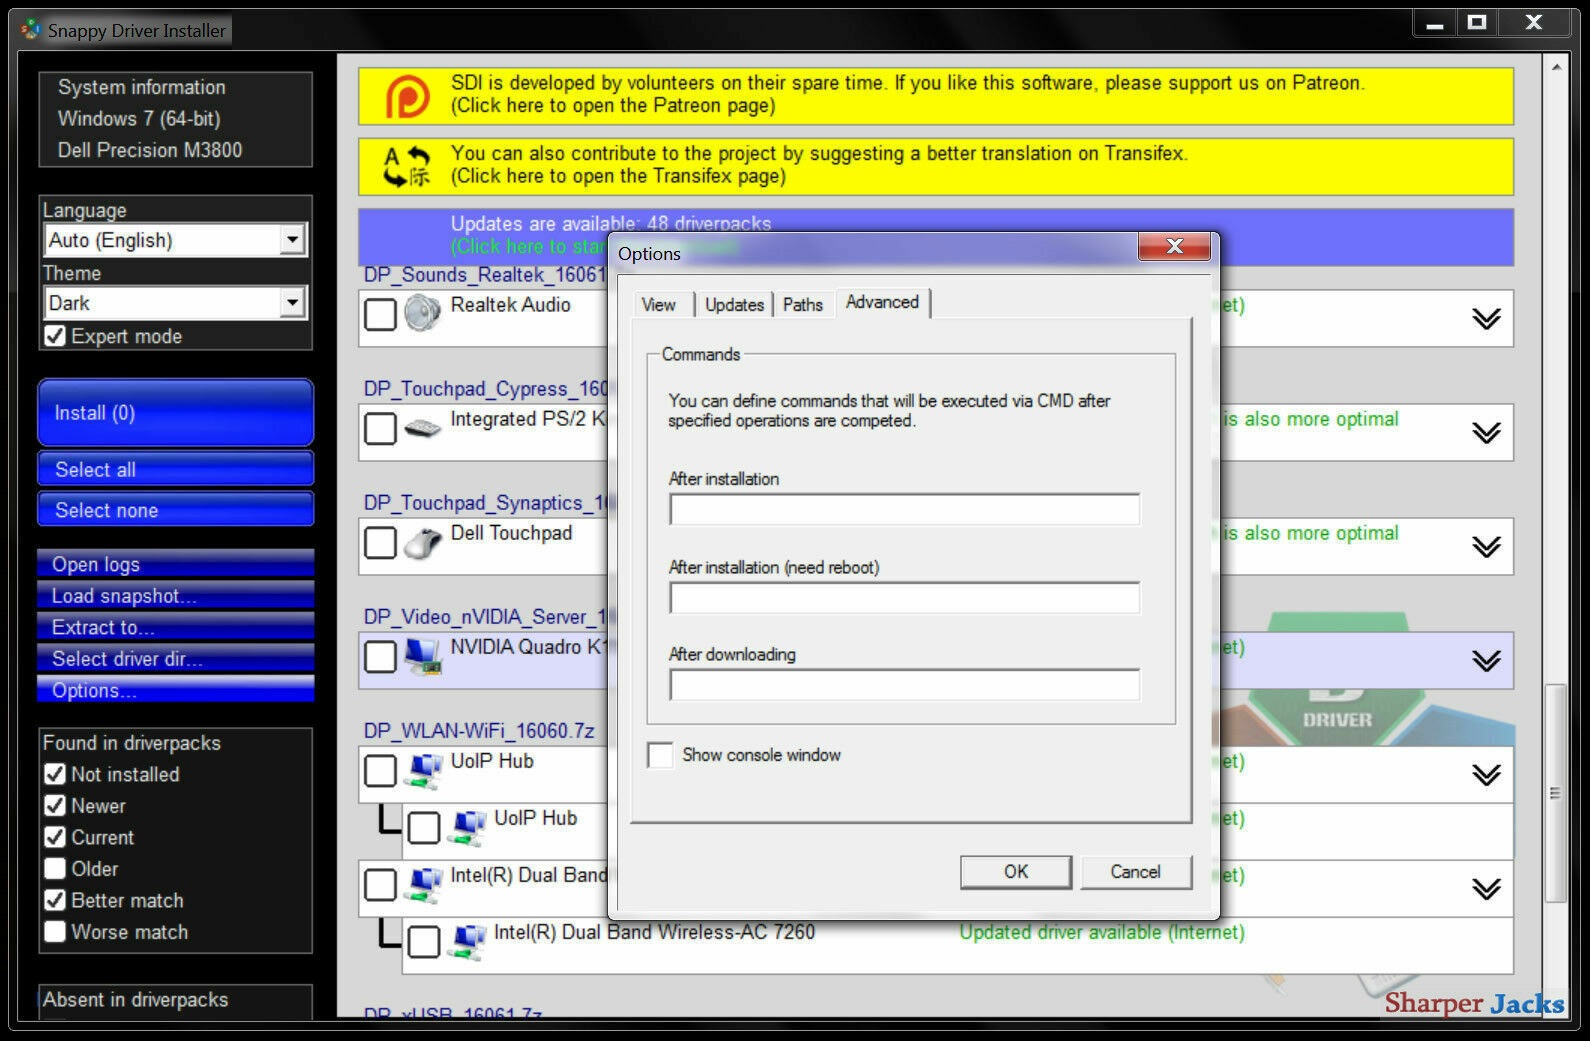Toggle Better match filter

[55, 900]
